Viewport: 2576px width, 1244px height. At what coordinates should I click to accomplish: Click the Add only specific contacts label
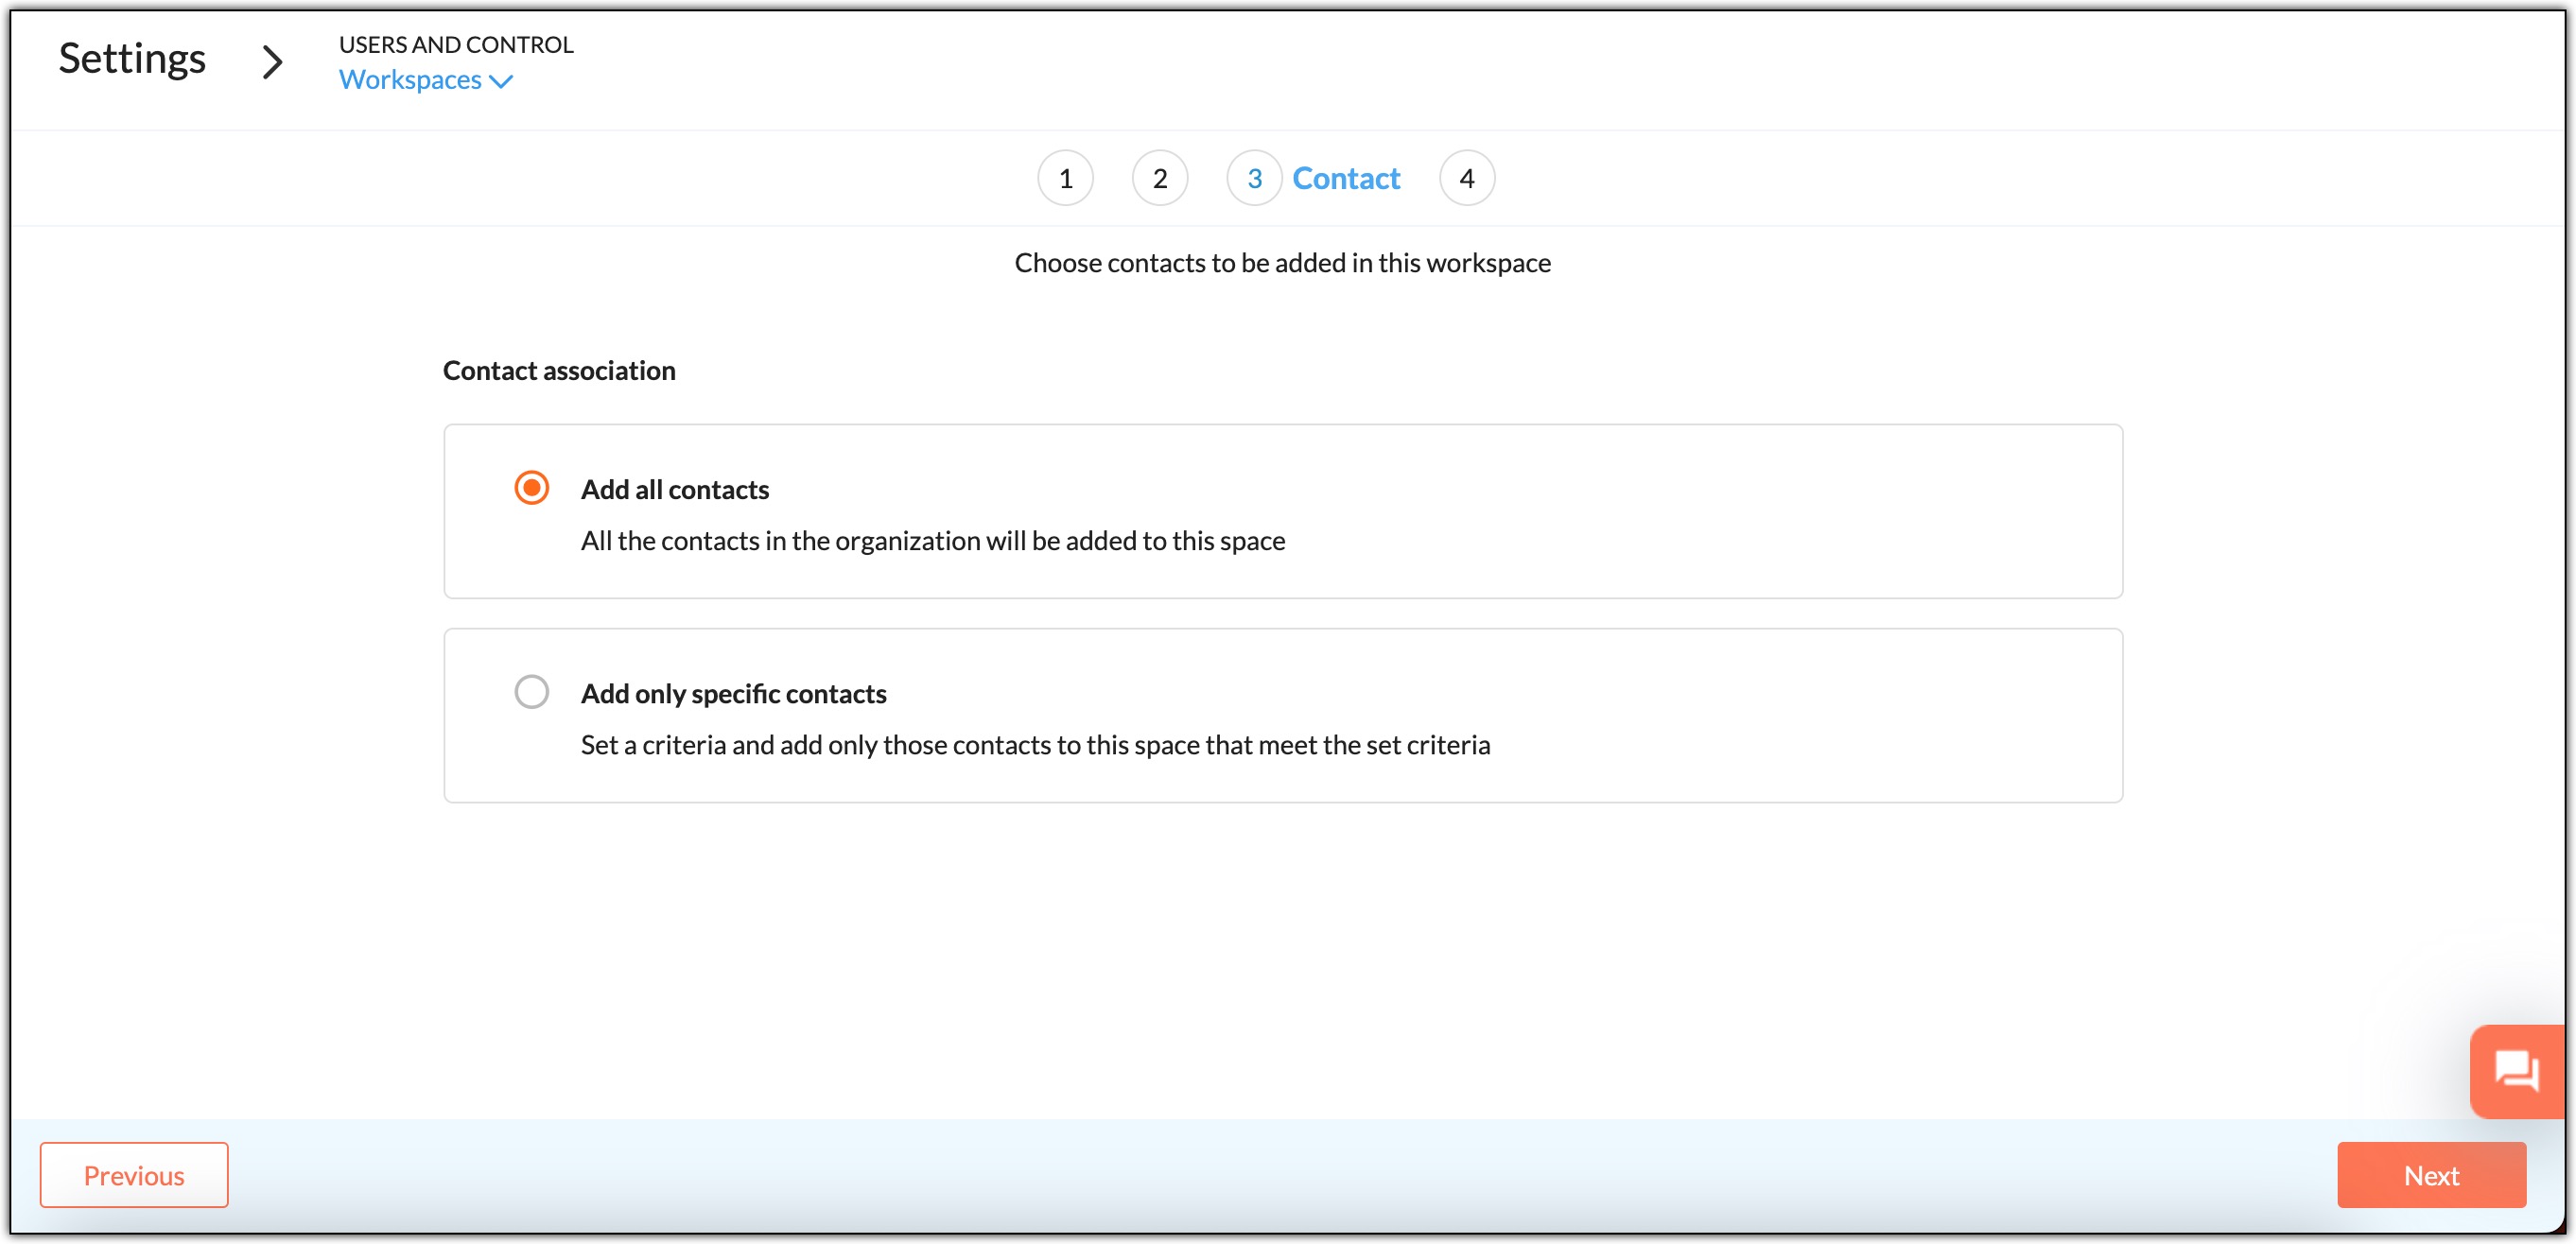733,694
